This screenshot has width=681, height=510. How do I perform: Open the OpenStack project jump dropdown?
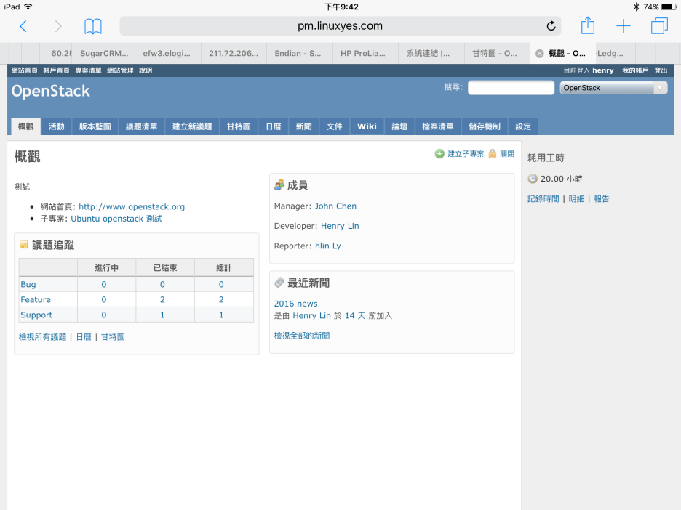tap(613, 88)
